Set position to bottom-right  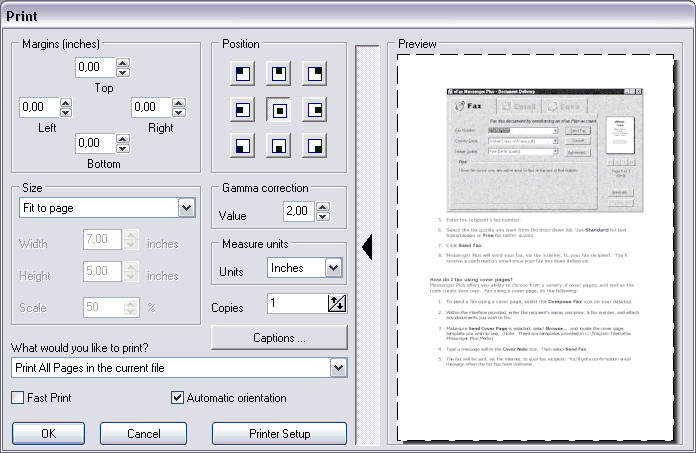point(314,146)
